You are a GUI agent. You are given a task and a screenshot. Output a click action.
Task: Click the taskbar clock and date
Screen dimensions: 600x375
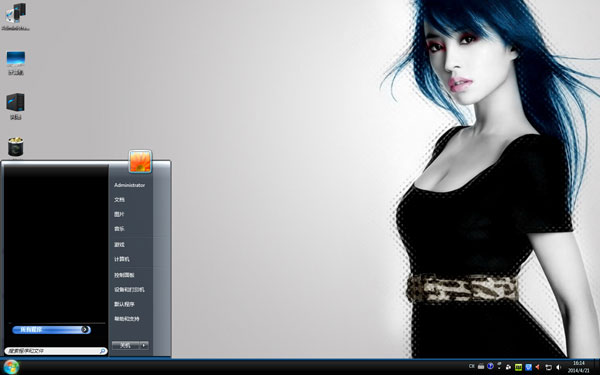pos(579,367)
